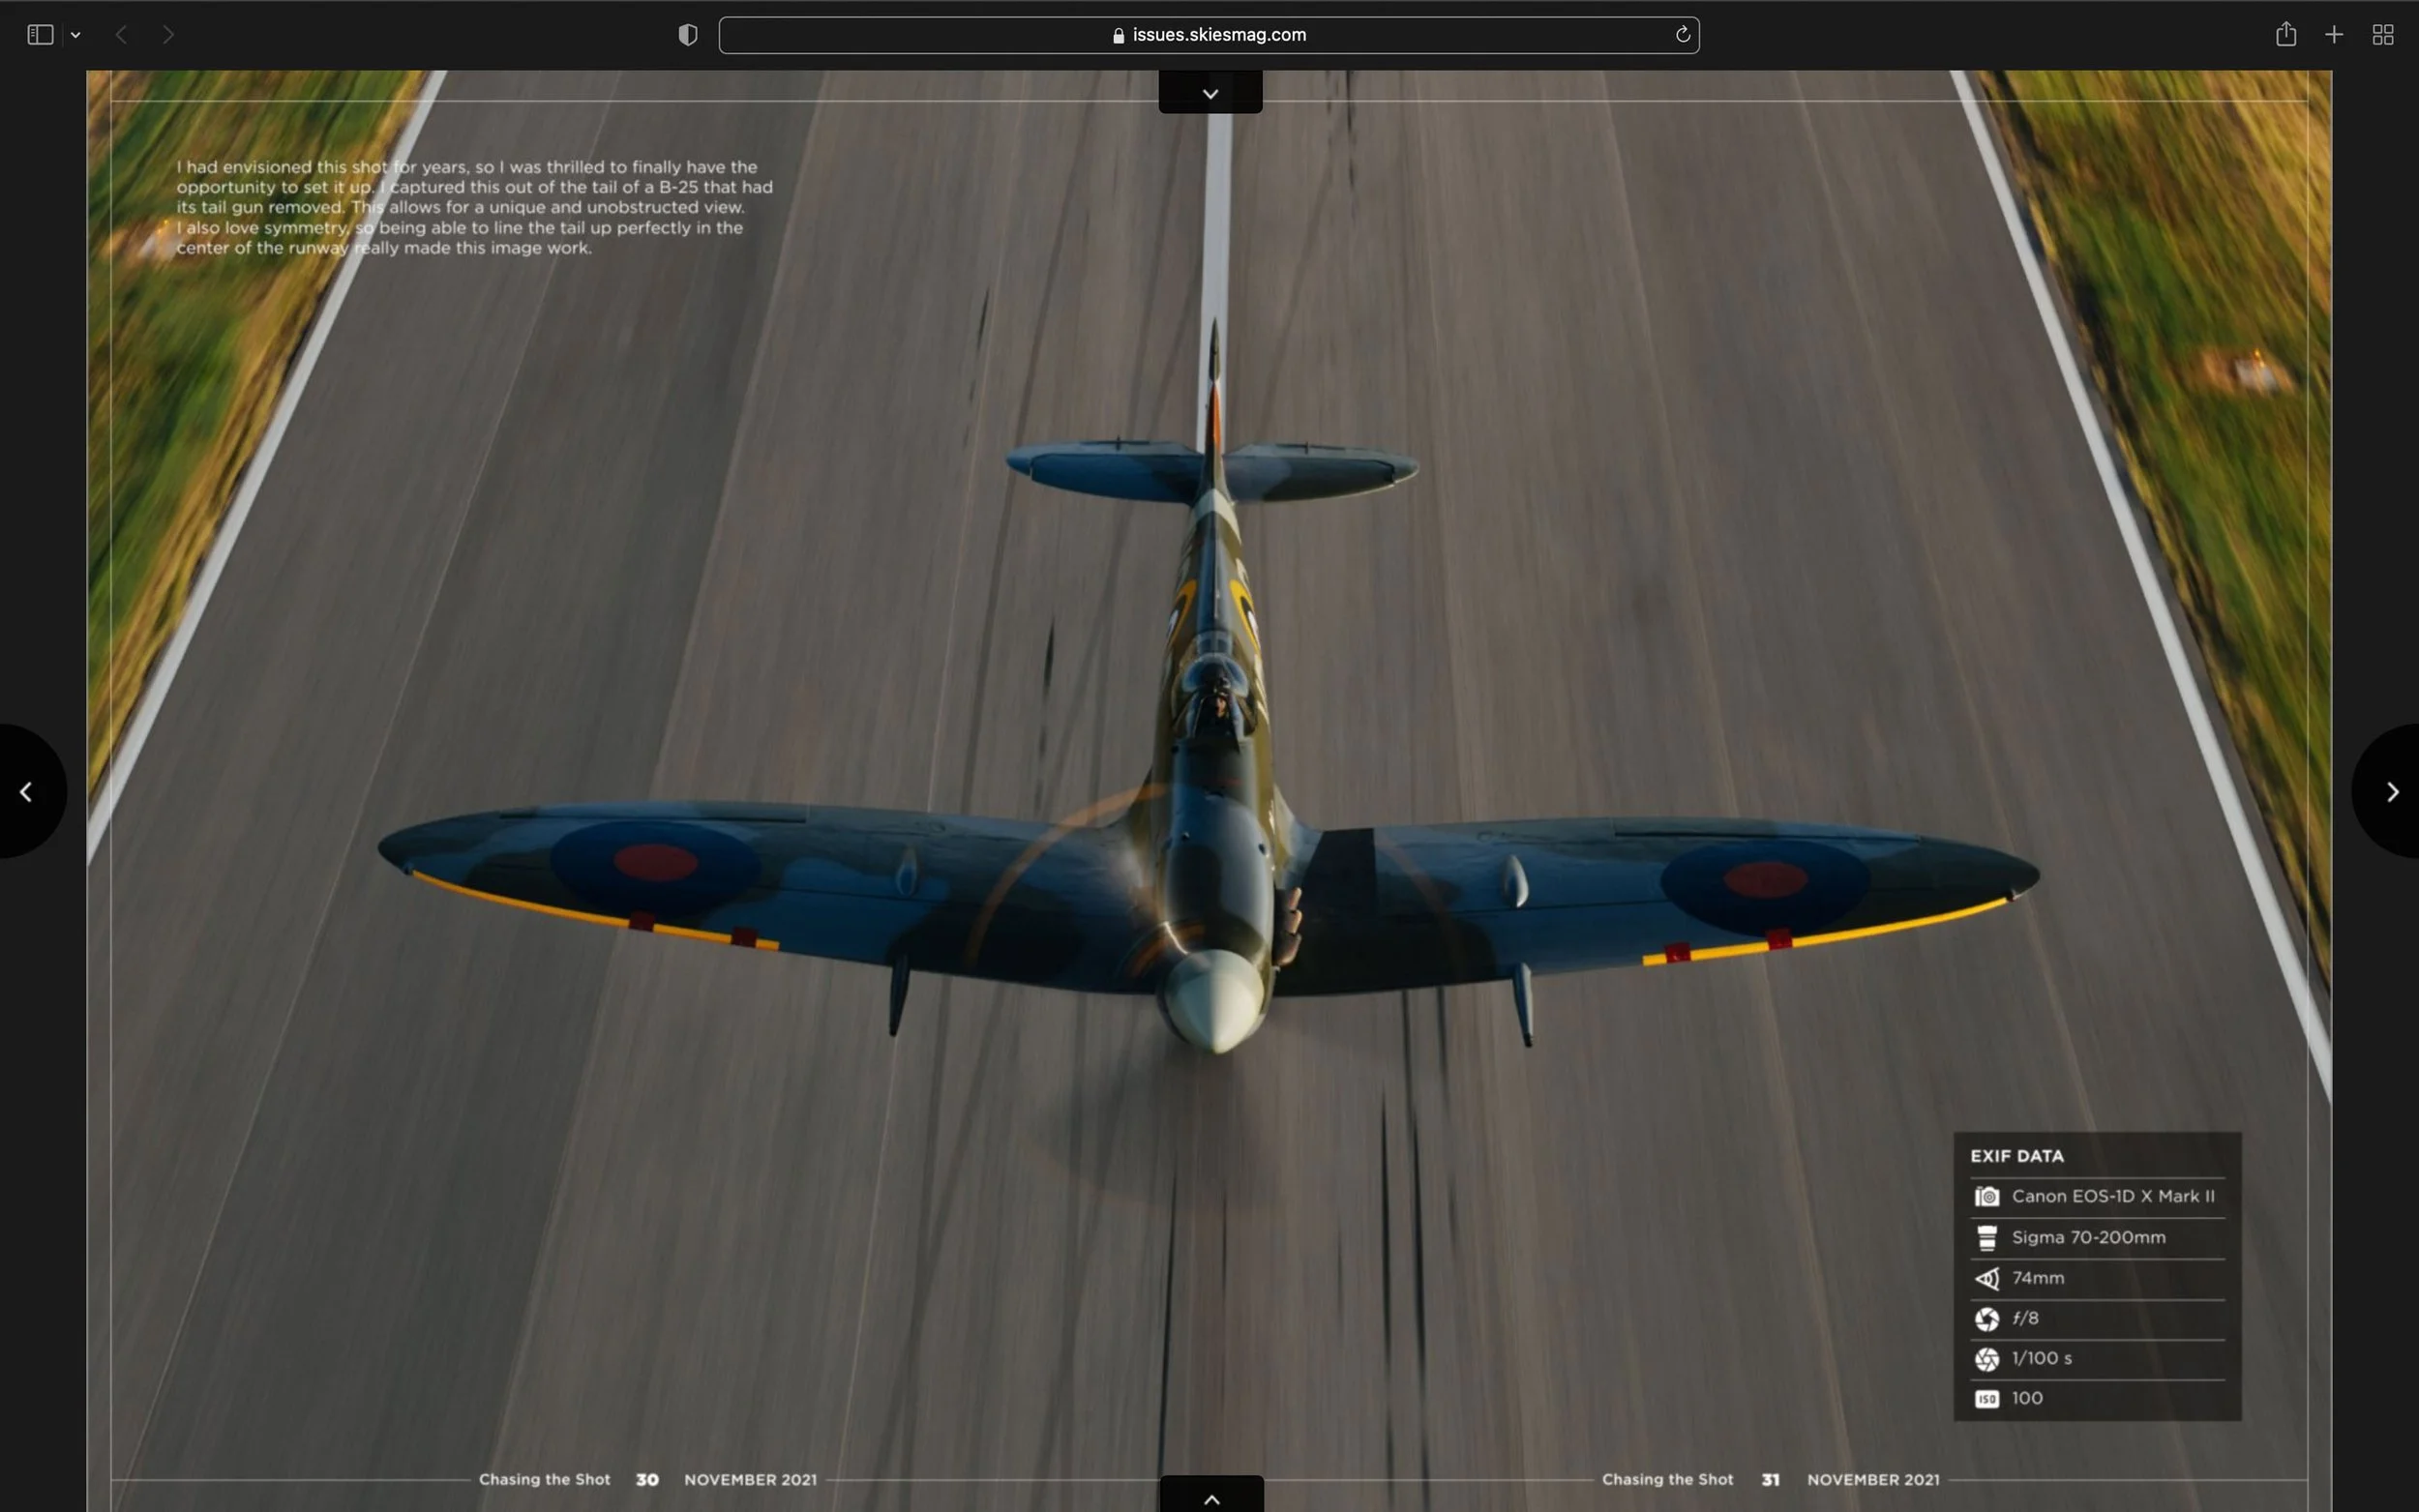
Task: Click page number 30 in footer
Action: 647,1479
